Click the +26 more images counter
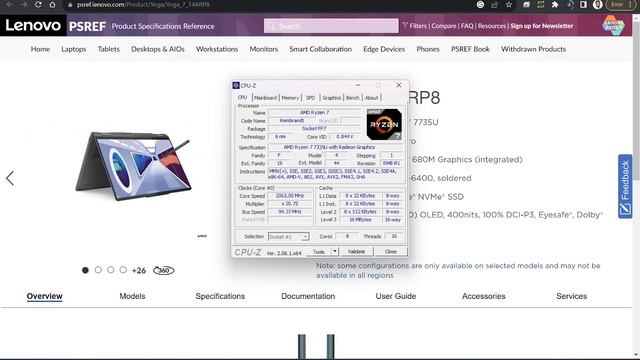Viewport: 640px width, 360px height. (139, 270)
